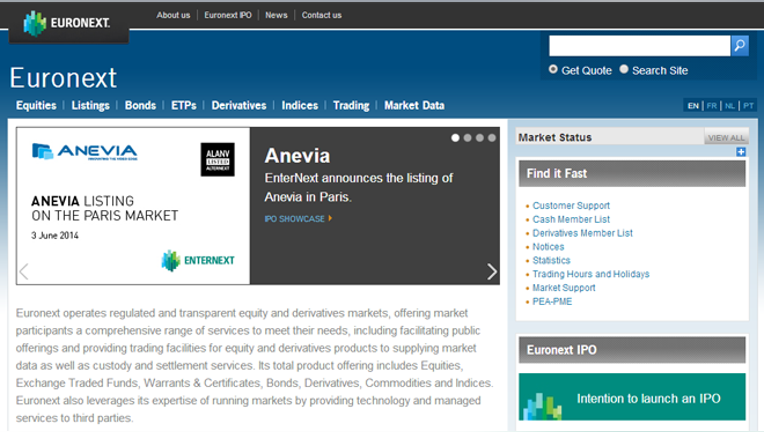Open the Indices menu

point(300,105)
